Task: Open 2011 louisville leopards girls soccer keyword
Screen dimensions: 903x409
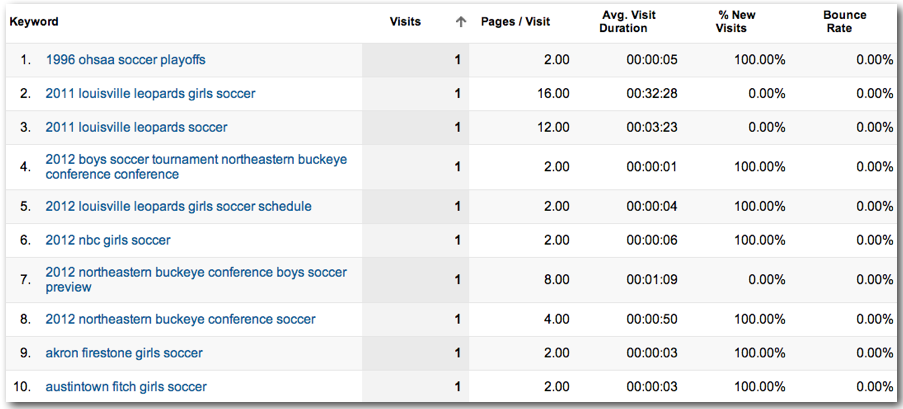Action: [x=150, y=93]
